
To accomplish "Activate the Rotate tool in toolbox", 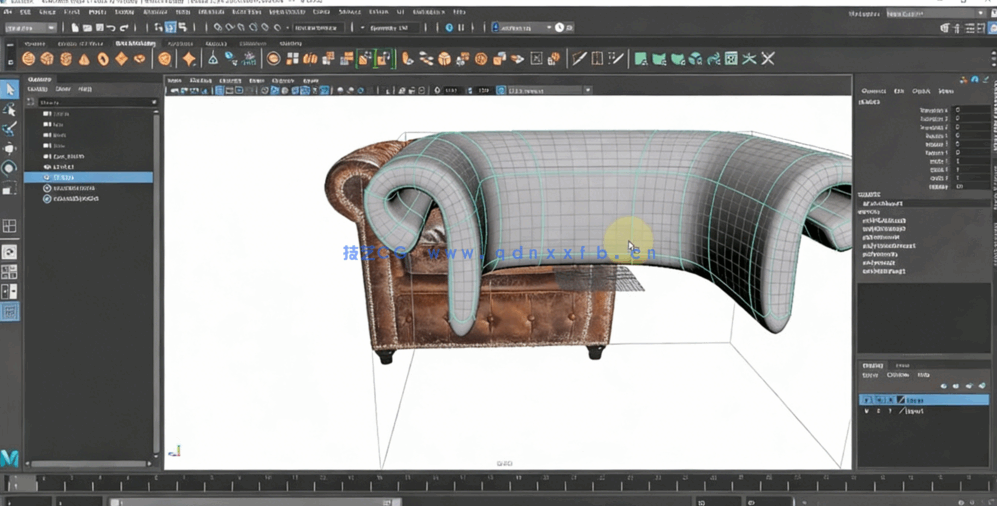I will [x=9, y=168].
